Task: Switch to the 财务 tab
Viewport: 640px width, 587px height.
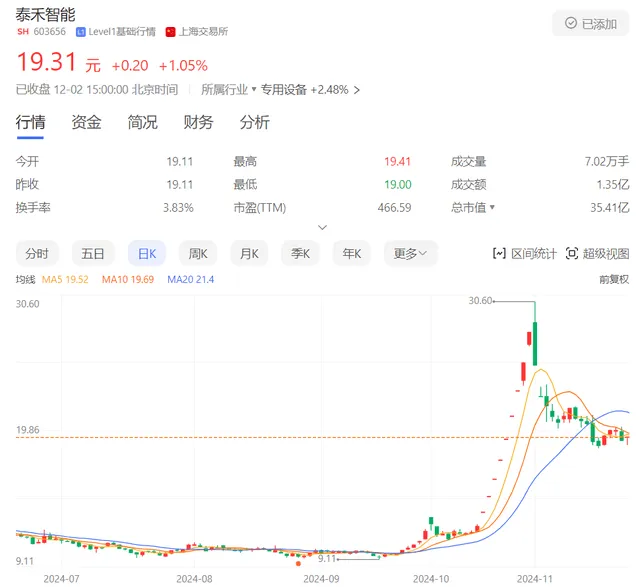Action: (198, 123)
